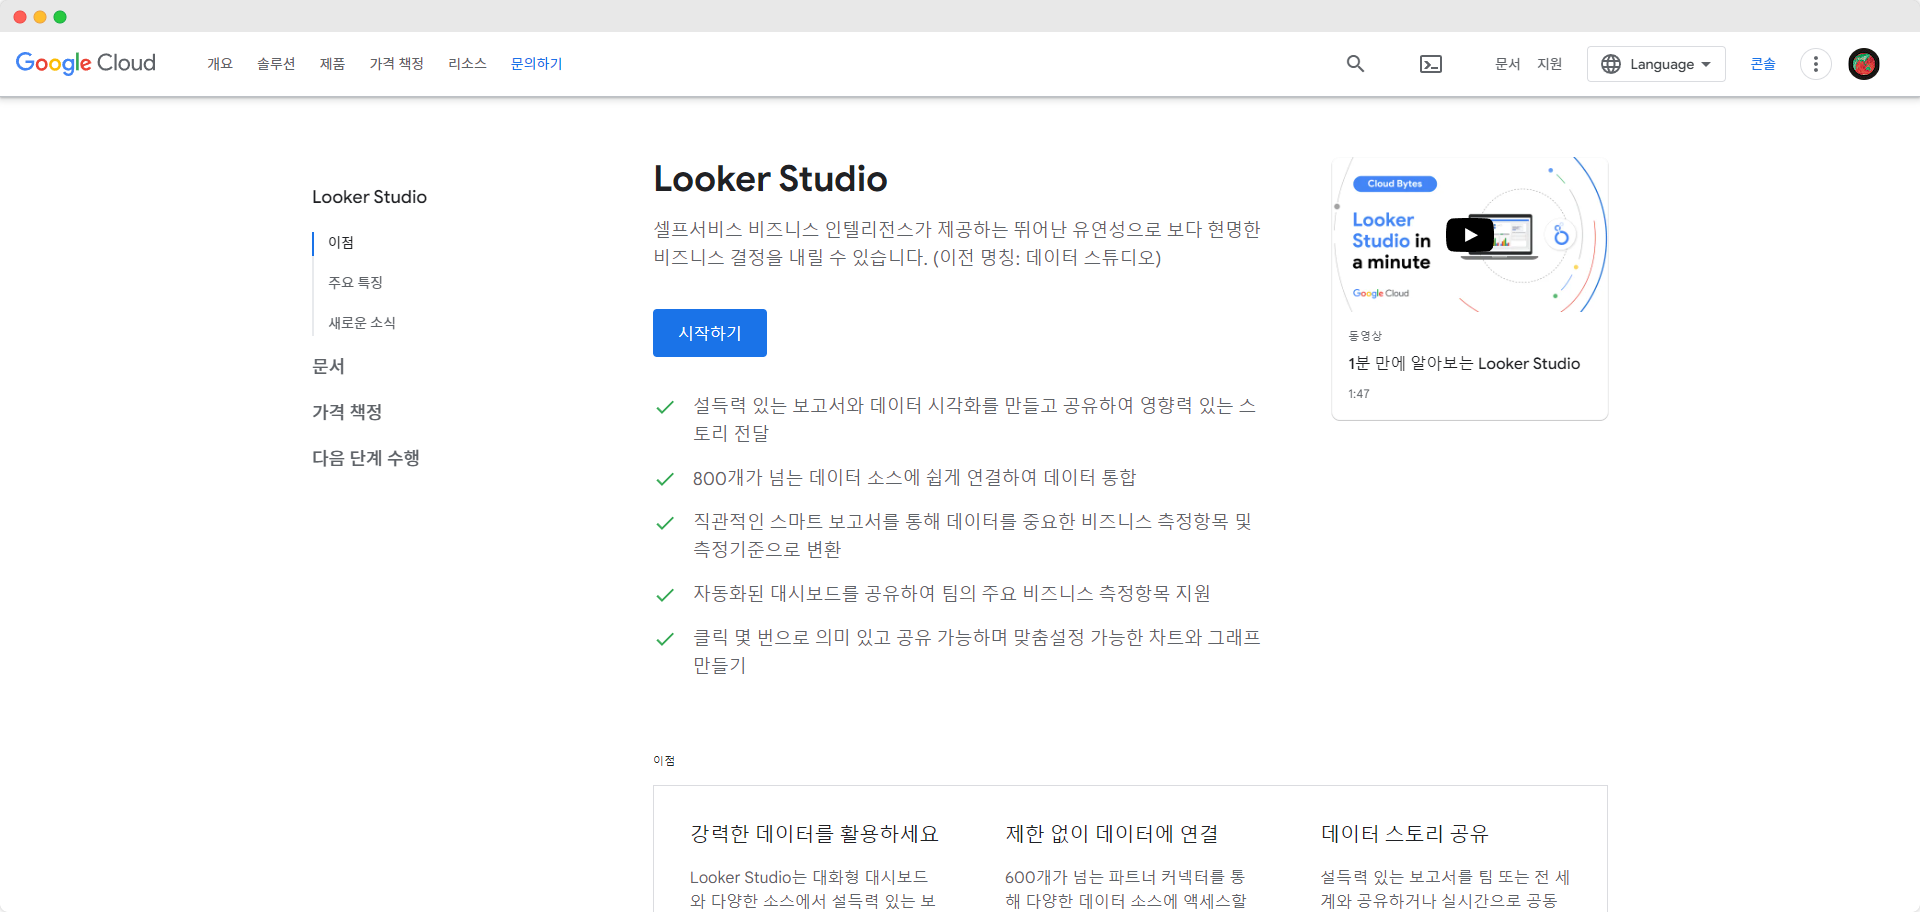Screen dimensions: 1920x912
Task: Click the Looker Studio main page title
Action: tap(770, 179)
